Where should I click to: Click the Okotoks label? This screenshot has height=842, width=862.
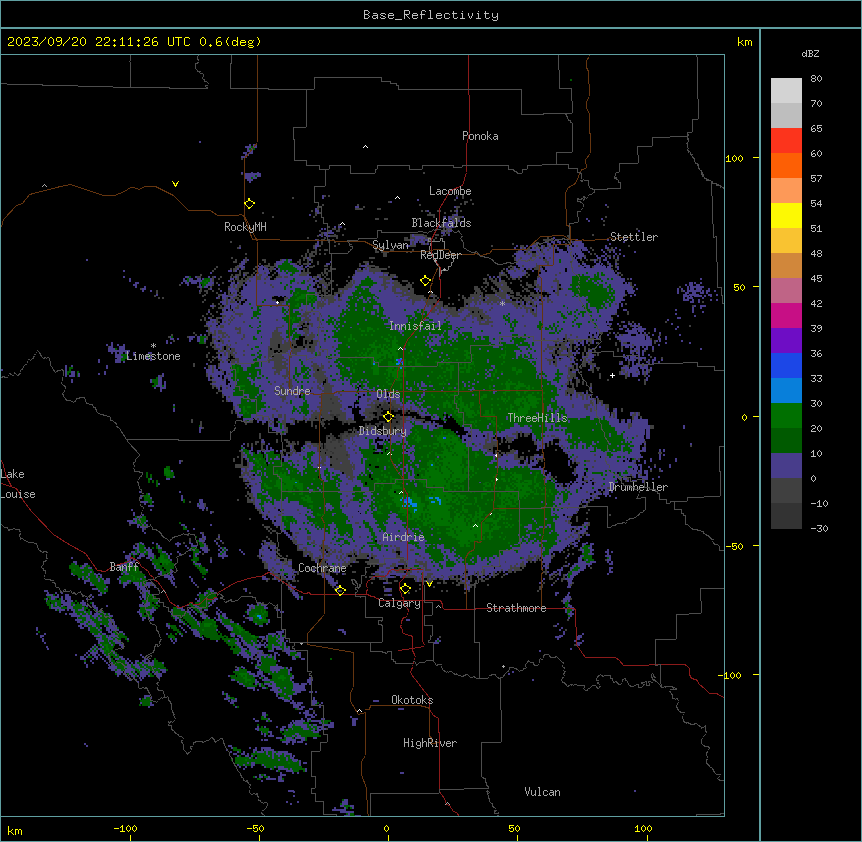[412, 700]
